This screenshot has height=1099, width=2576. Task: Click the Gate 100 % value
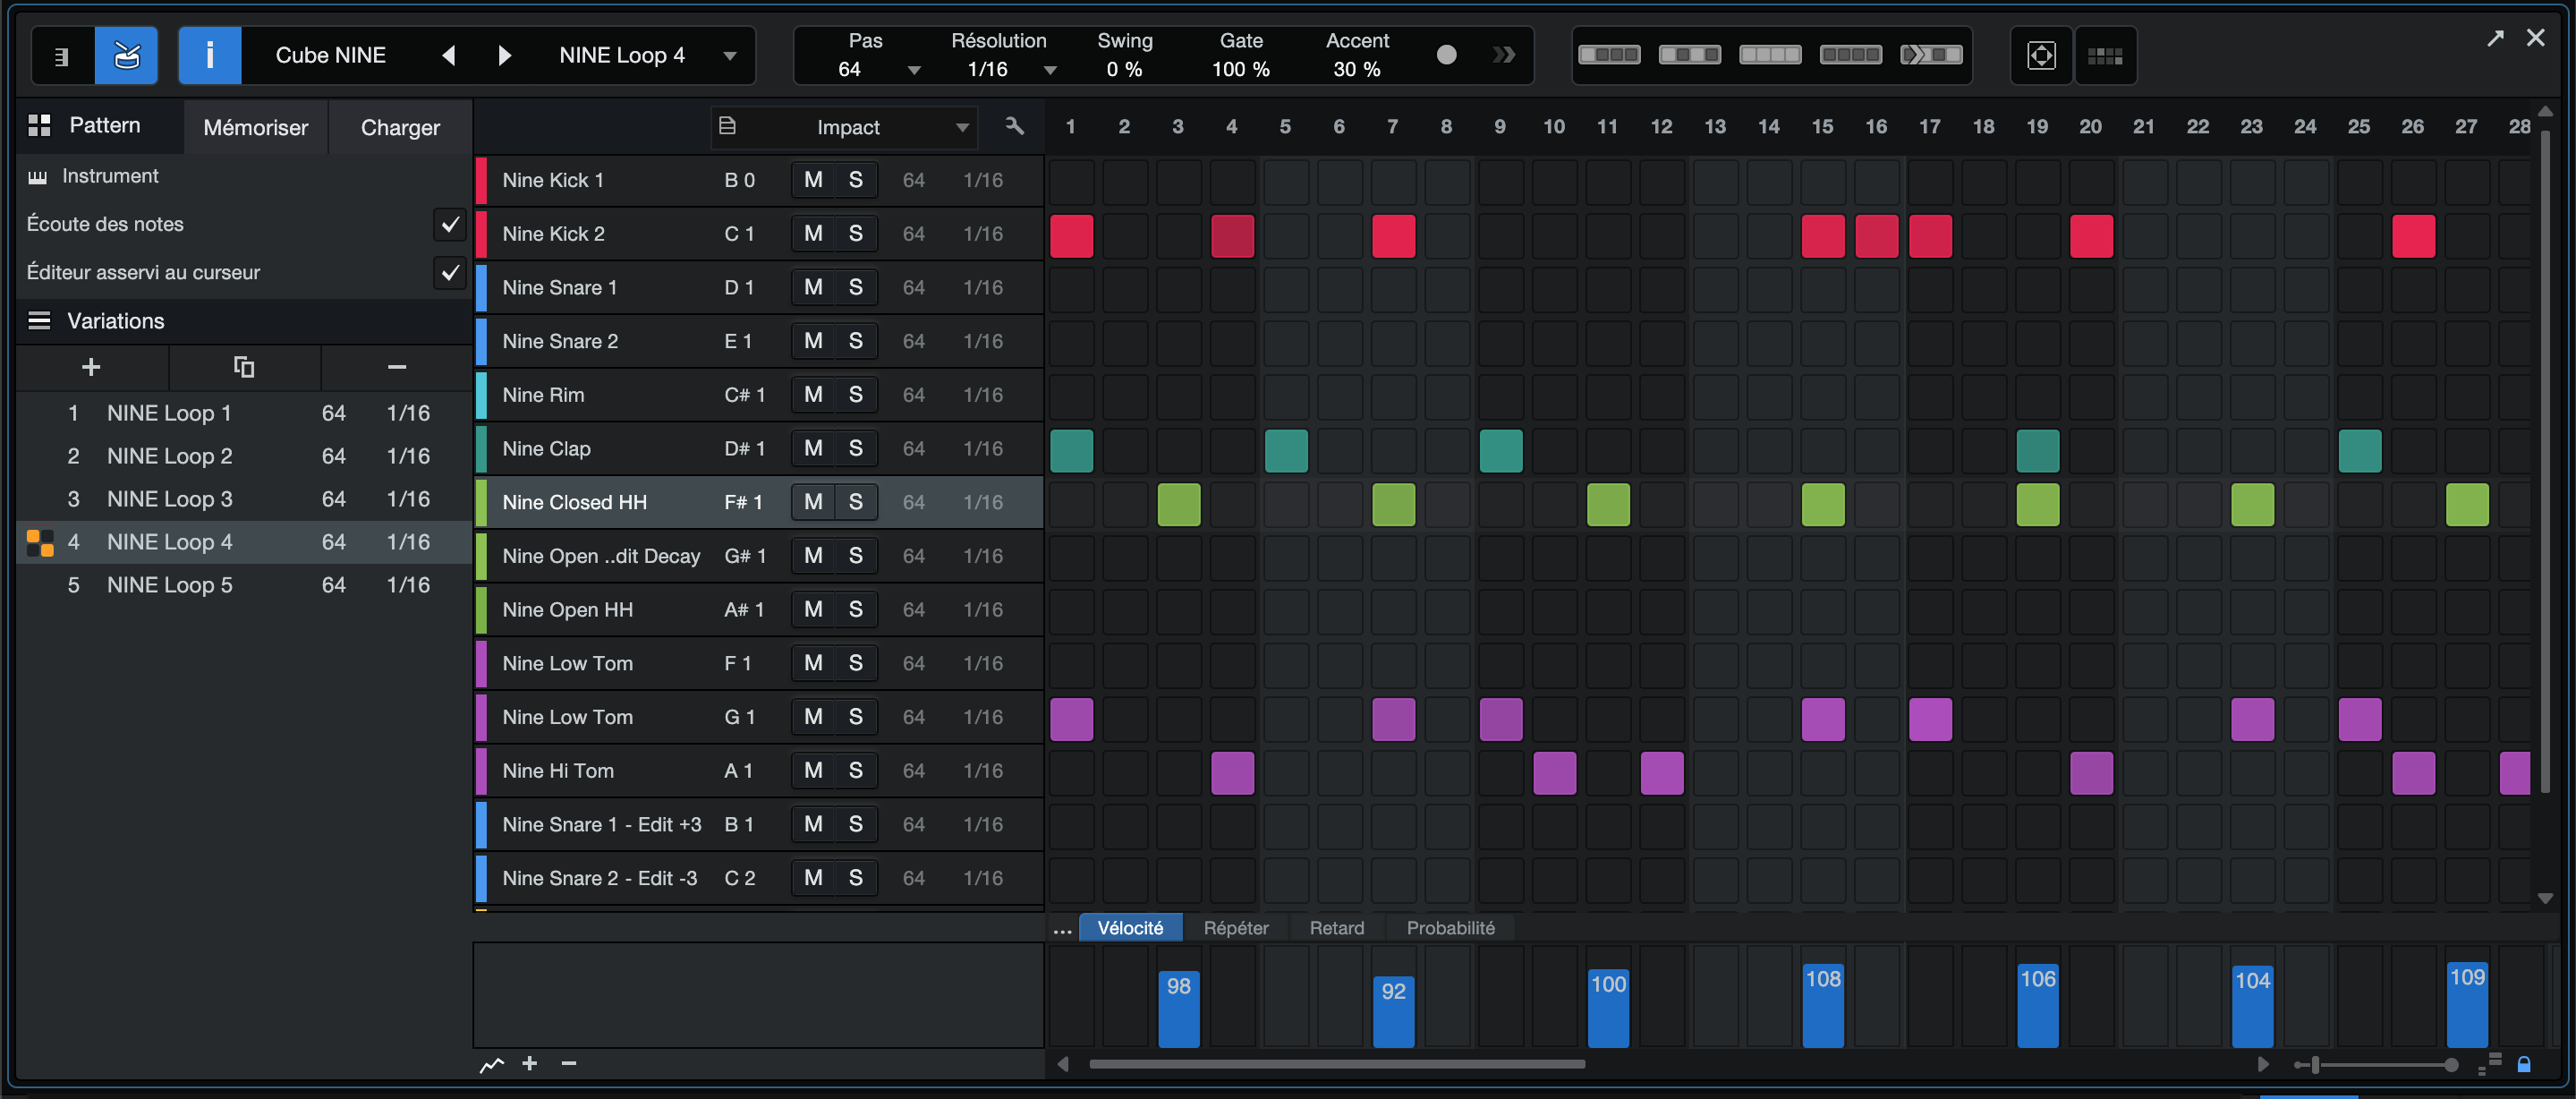(x=1240, y=70)
